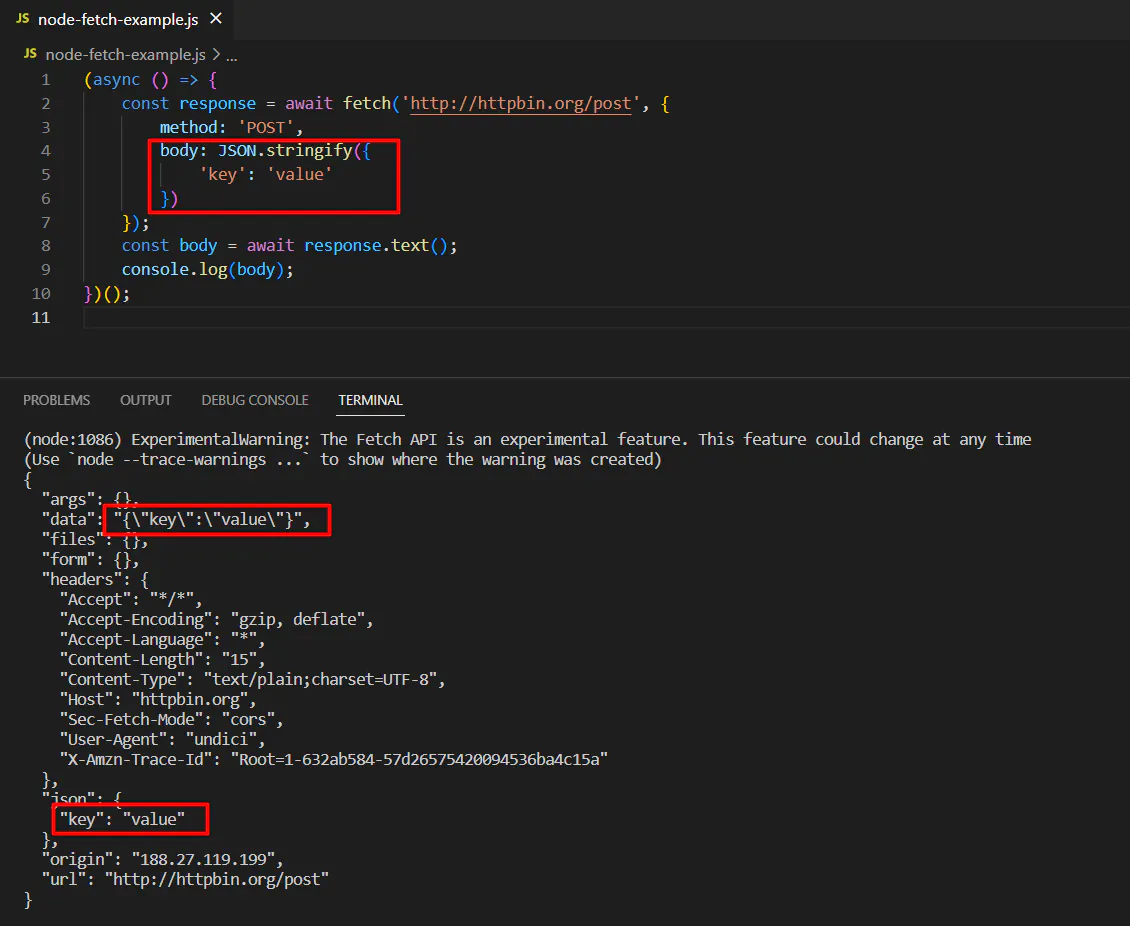Click the "data" field in terminal output

pos(67,518)
